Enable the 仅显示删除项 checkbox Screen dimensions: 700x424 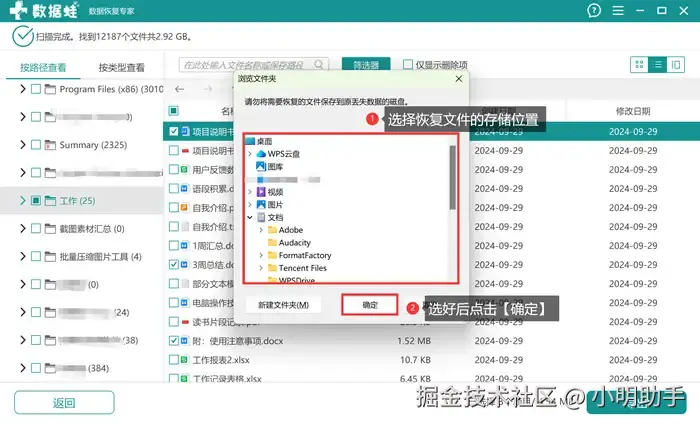click(408, 65)
